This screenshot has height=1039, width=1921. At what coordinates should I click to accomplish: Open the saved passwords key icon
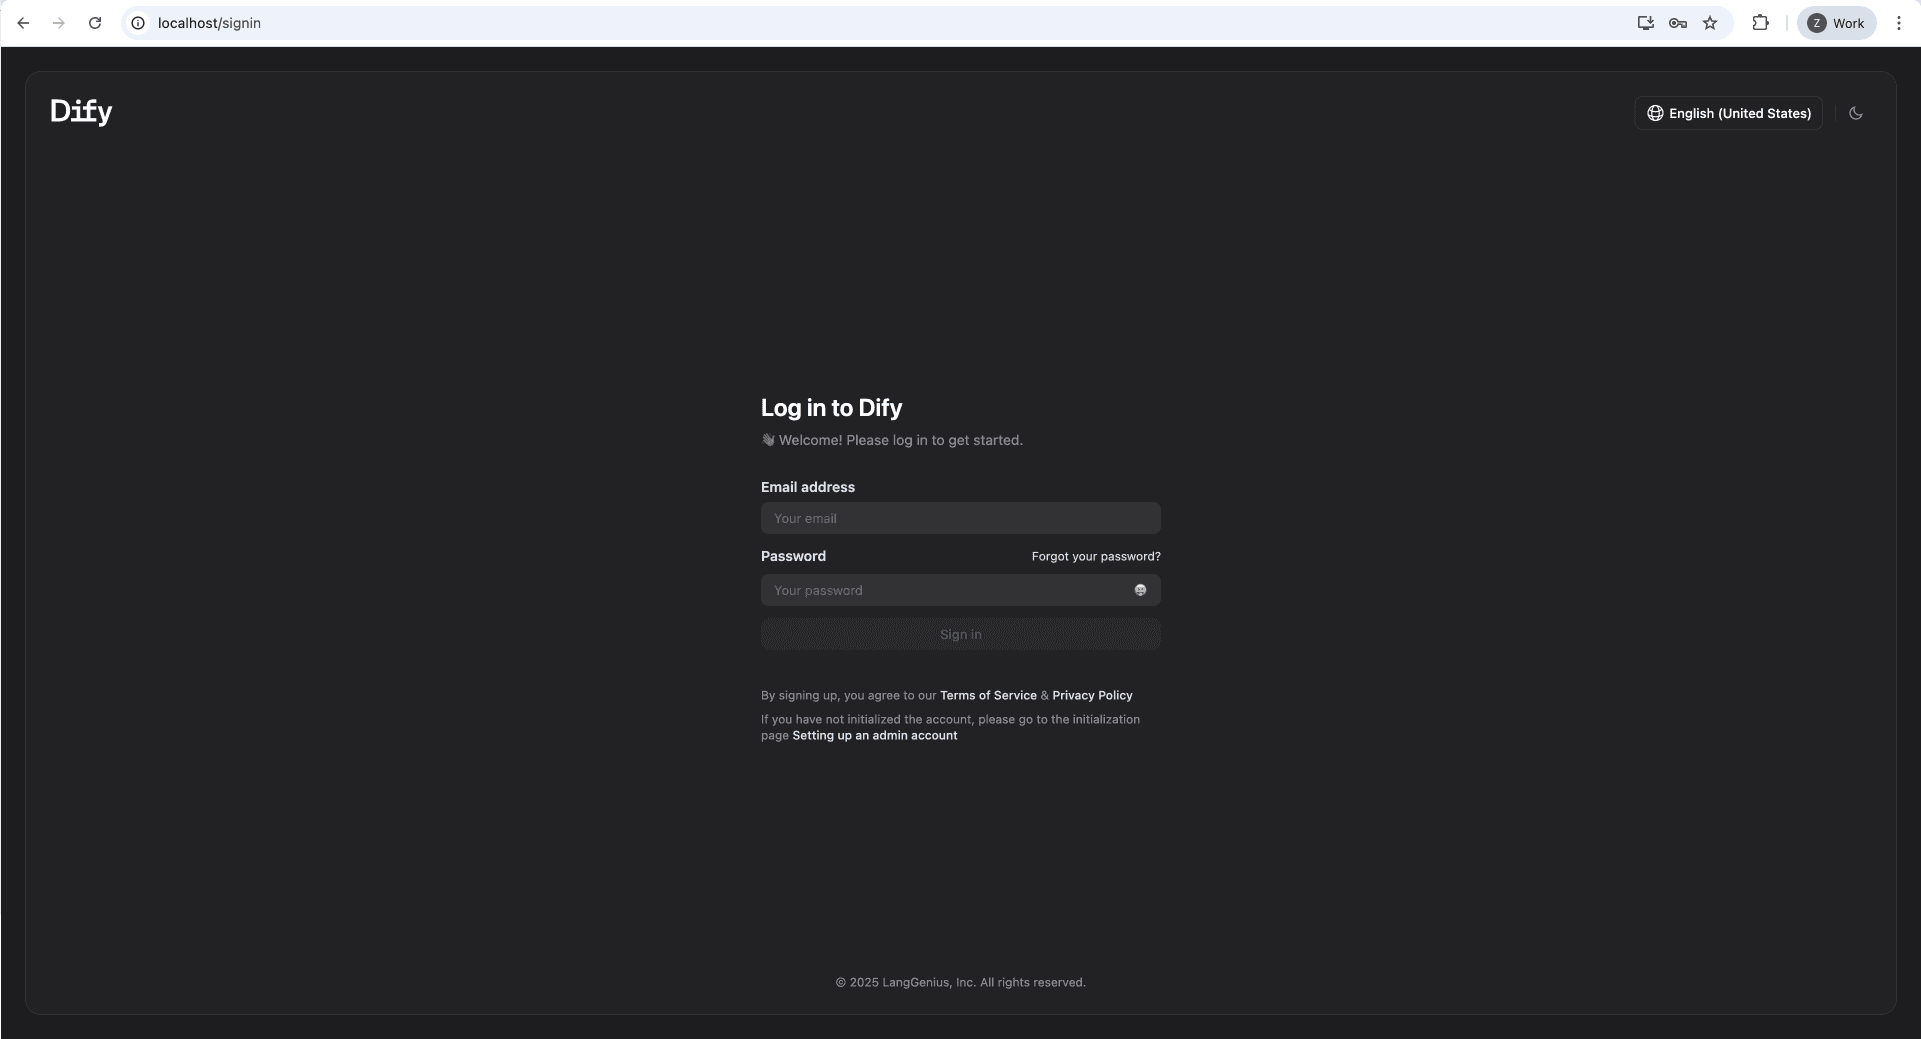1678,23
